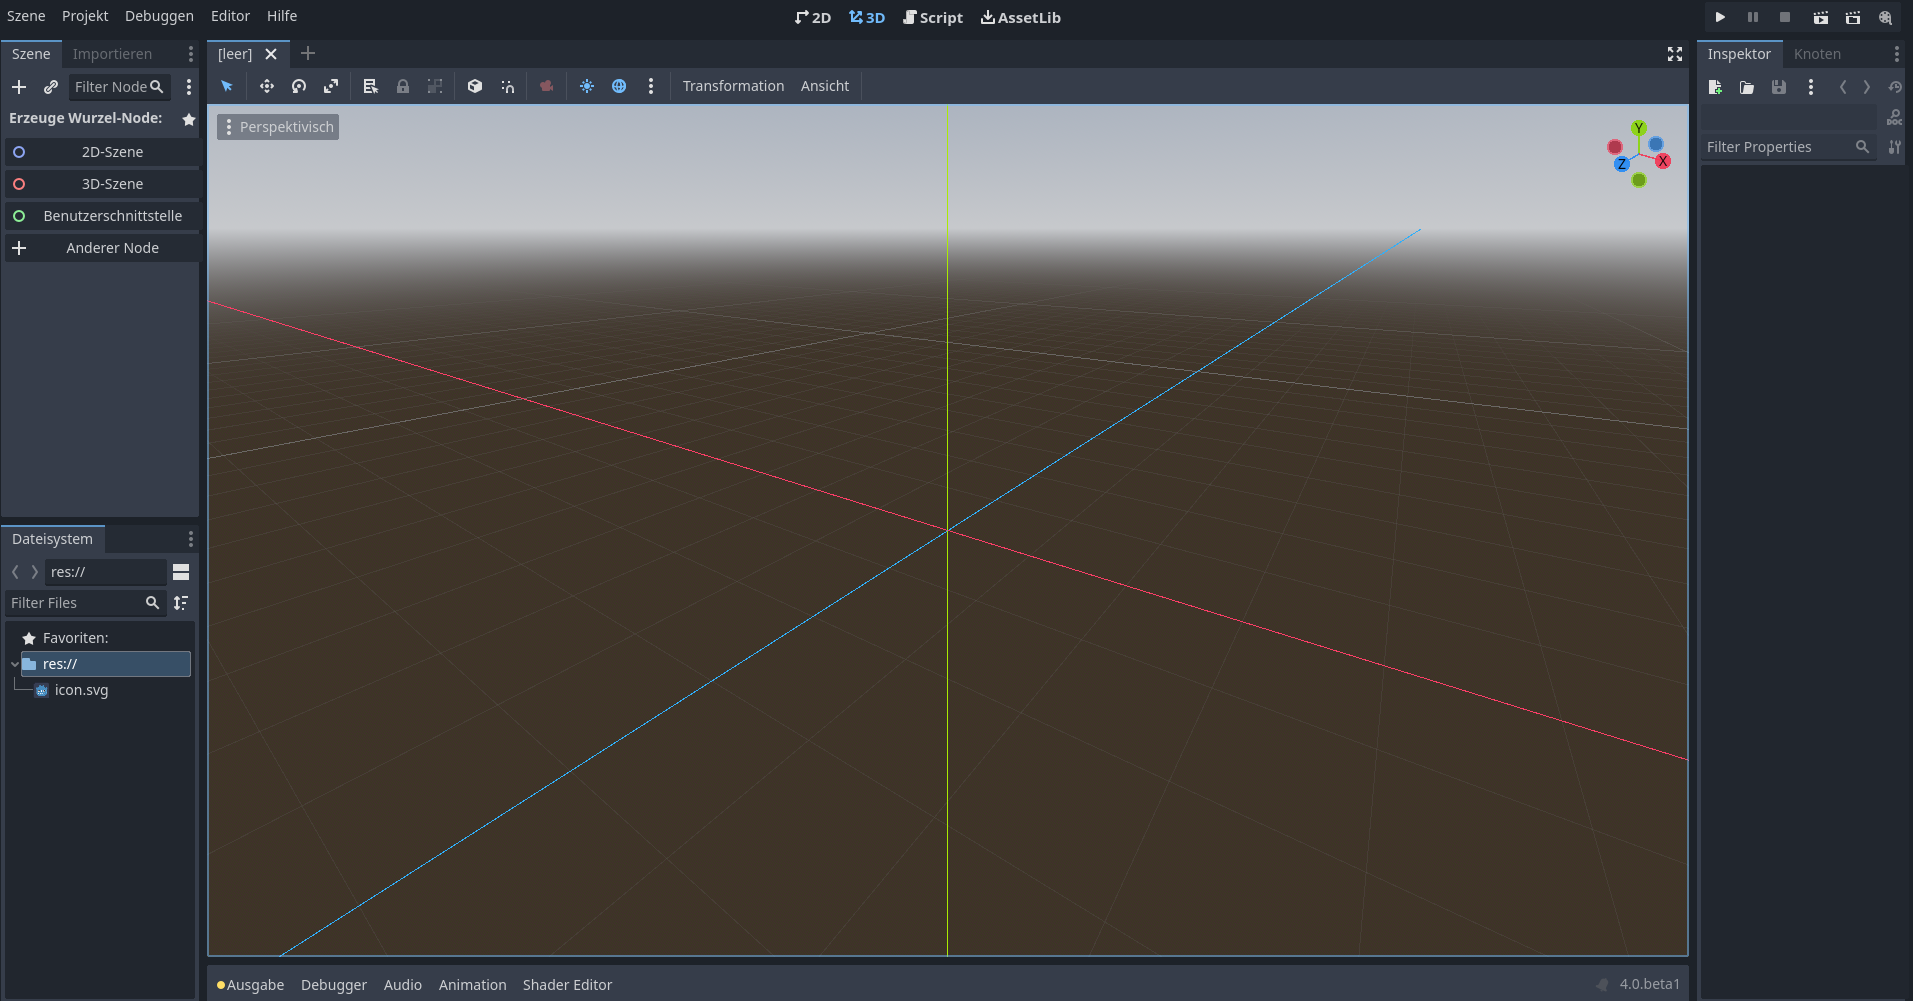1913x1001 pixels.
Task: Select the Move tool in the 3D toolbar
Action: [x=267, y=86]
